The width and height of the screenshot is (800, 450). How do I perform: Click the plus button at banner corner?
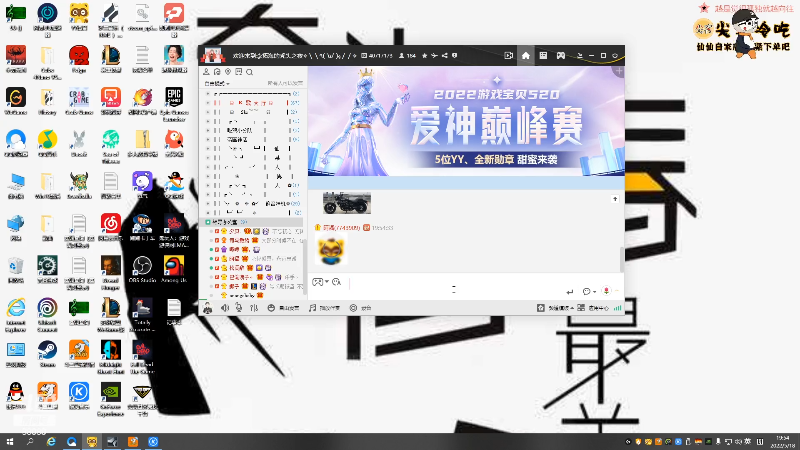coord(618,71)
